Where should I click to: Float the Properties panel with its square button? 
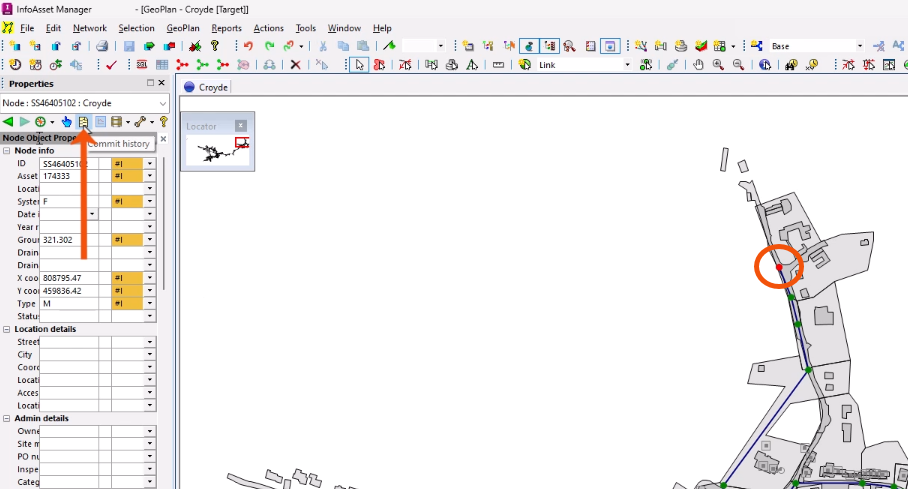(x=151, y=83)
